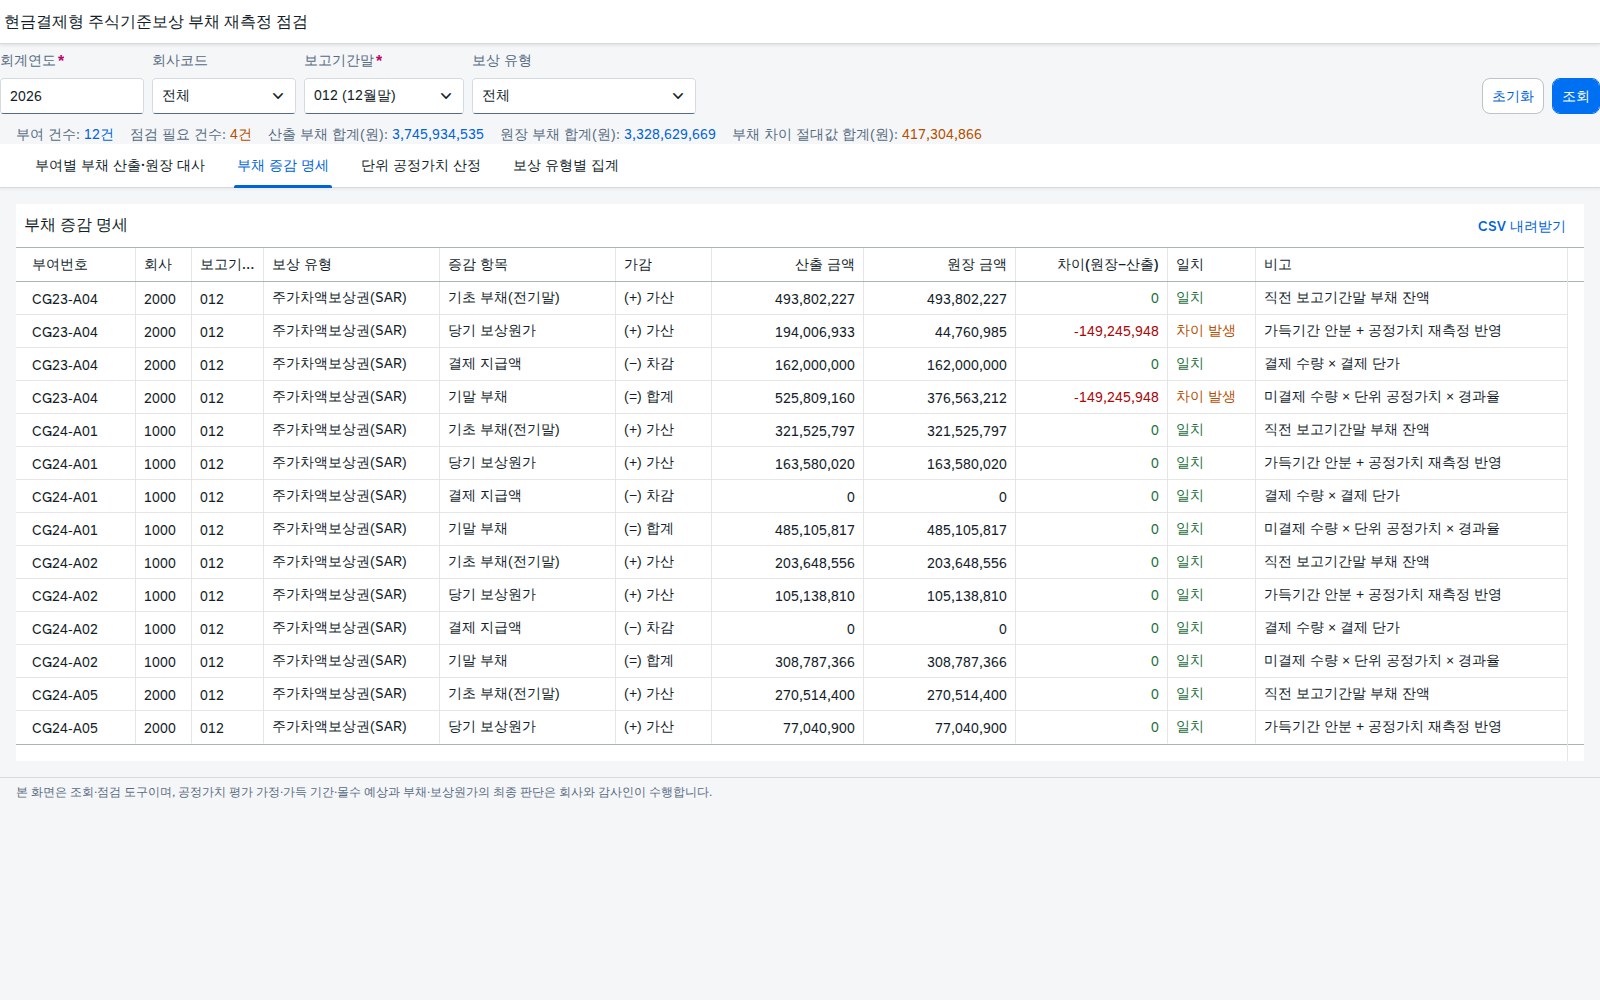Click the 증감 항목 column header
Screen dimensions: 1600x1000
528,265
